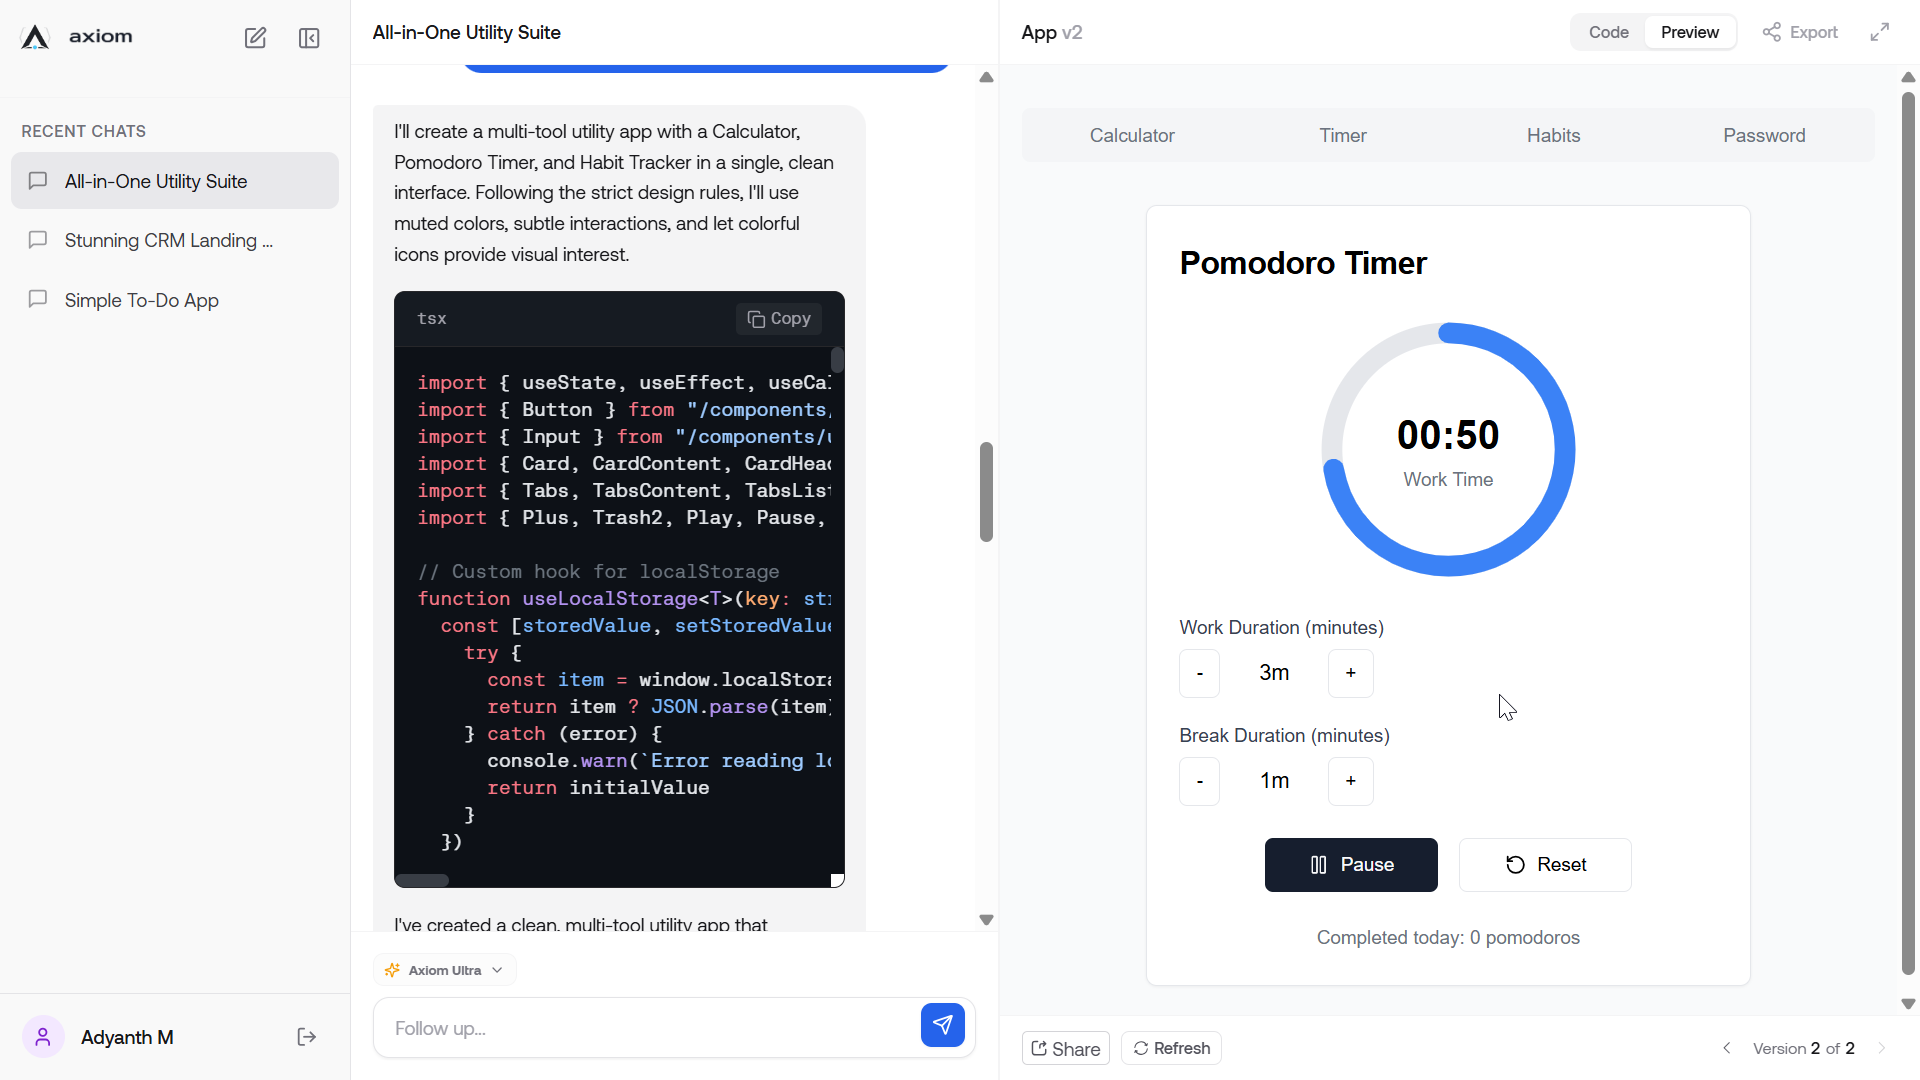
Task: Switch to Preview view toggle
Action: point(1689,32)
